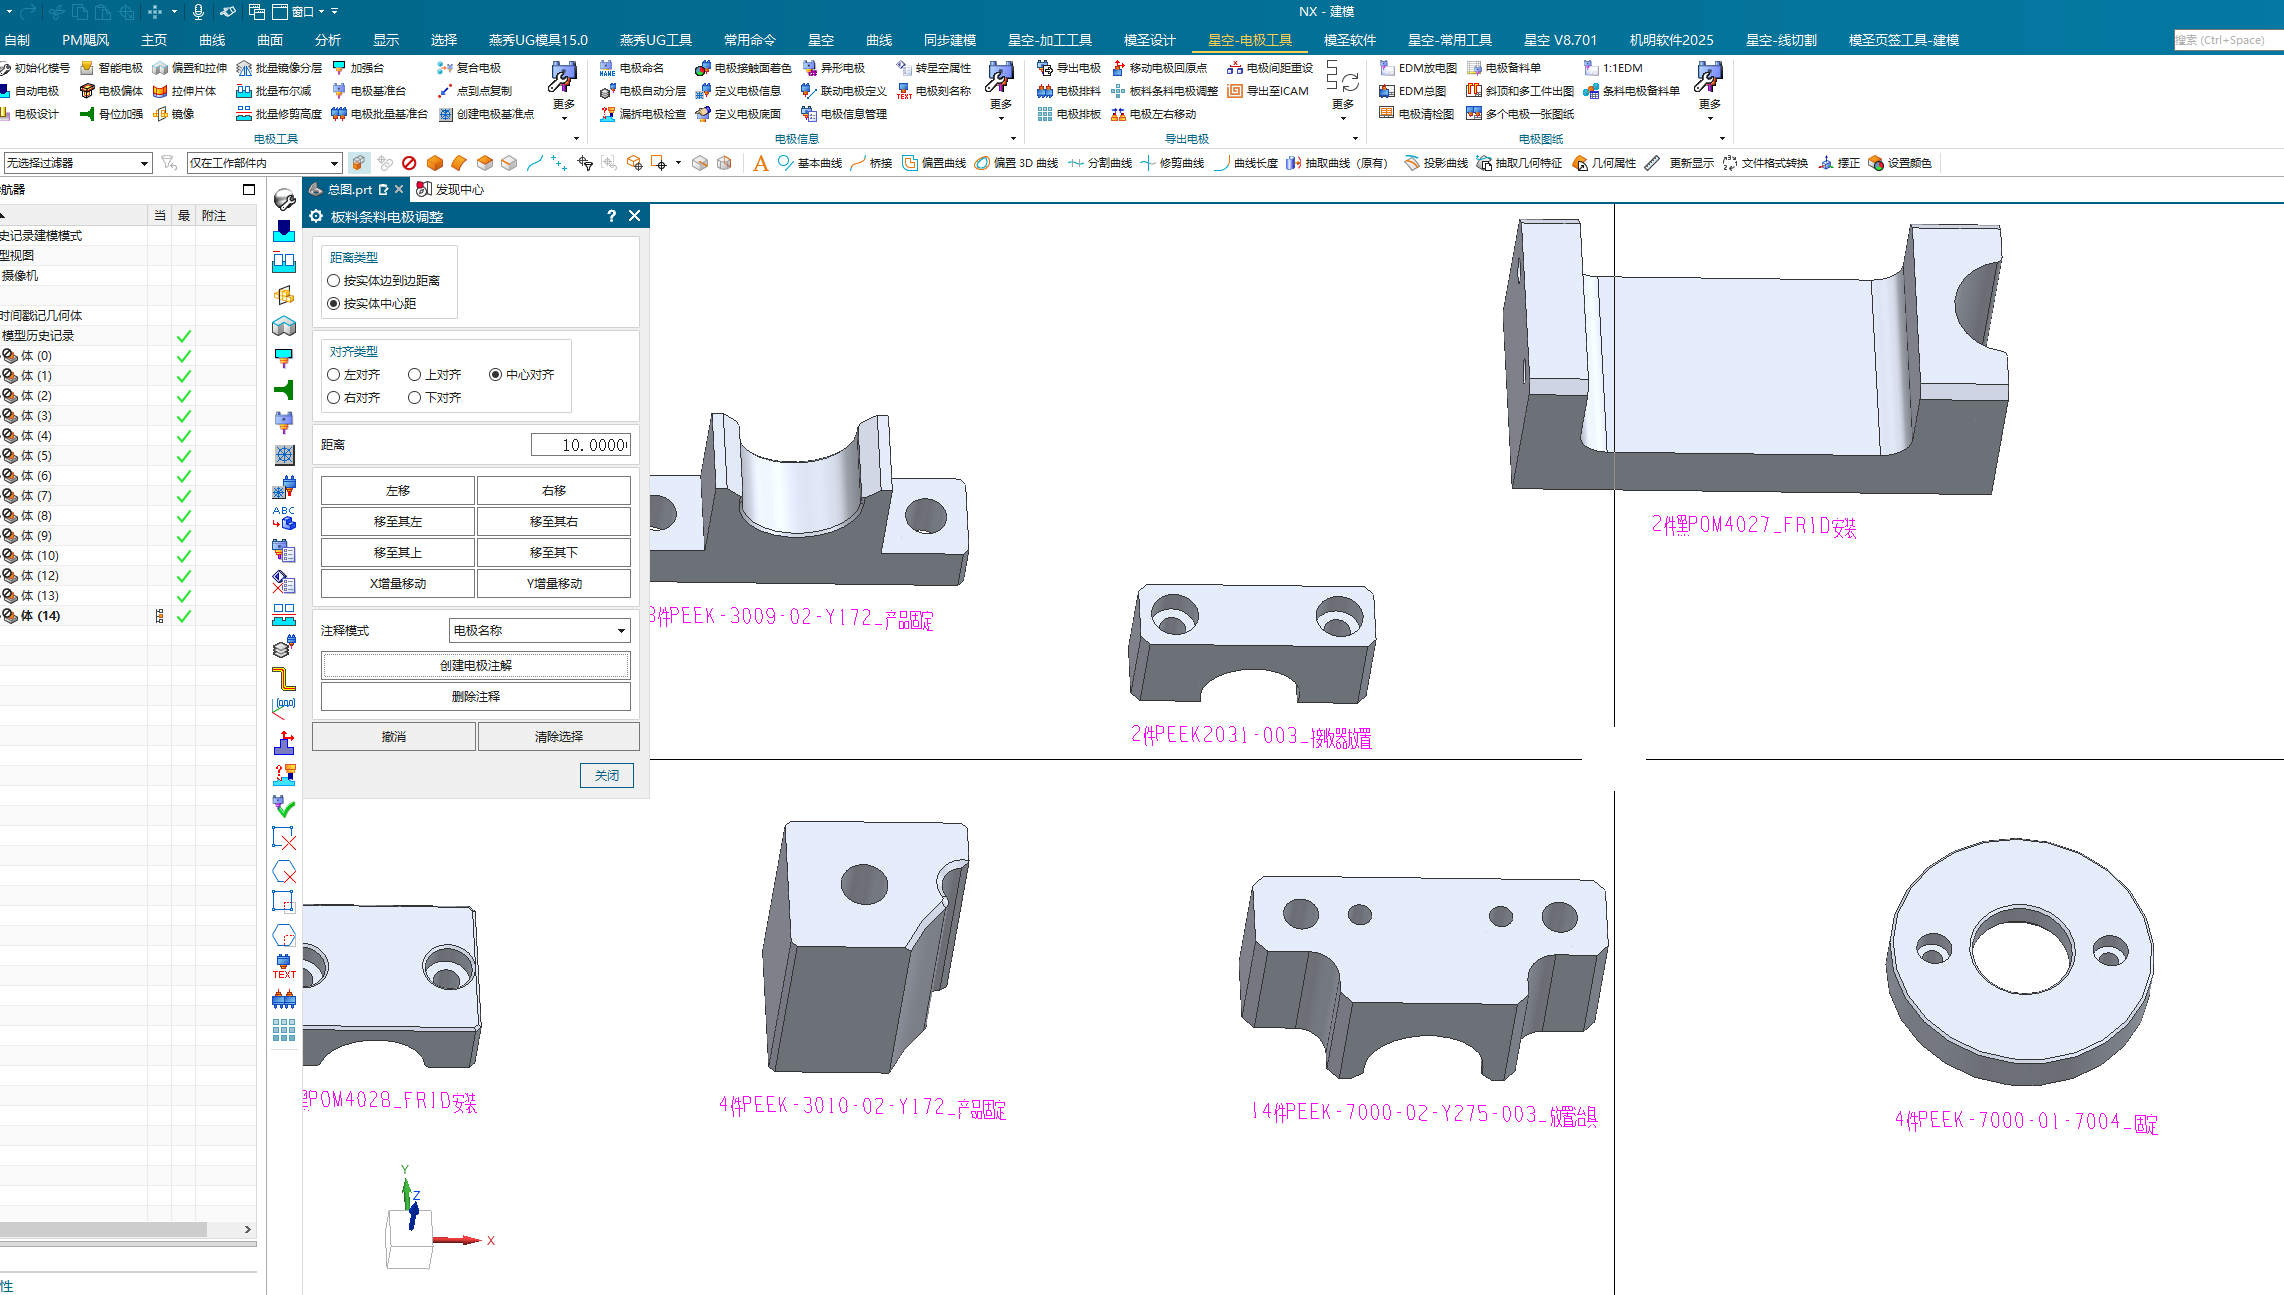
Task: Select the 按实体中心距 radio option
Action: coord(334,304)
